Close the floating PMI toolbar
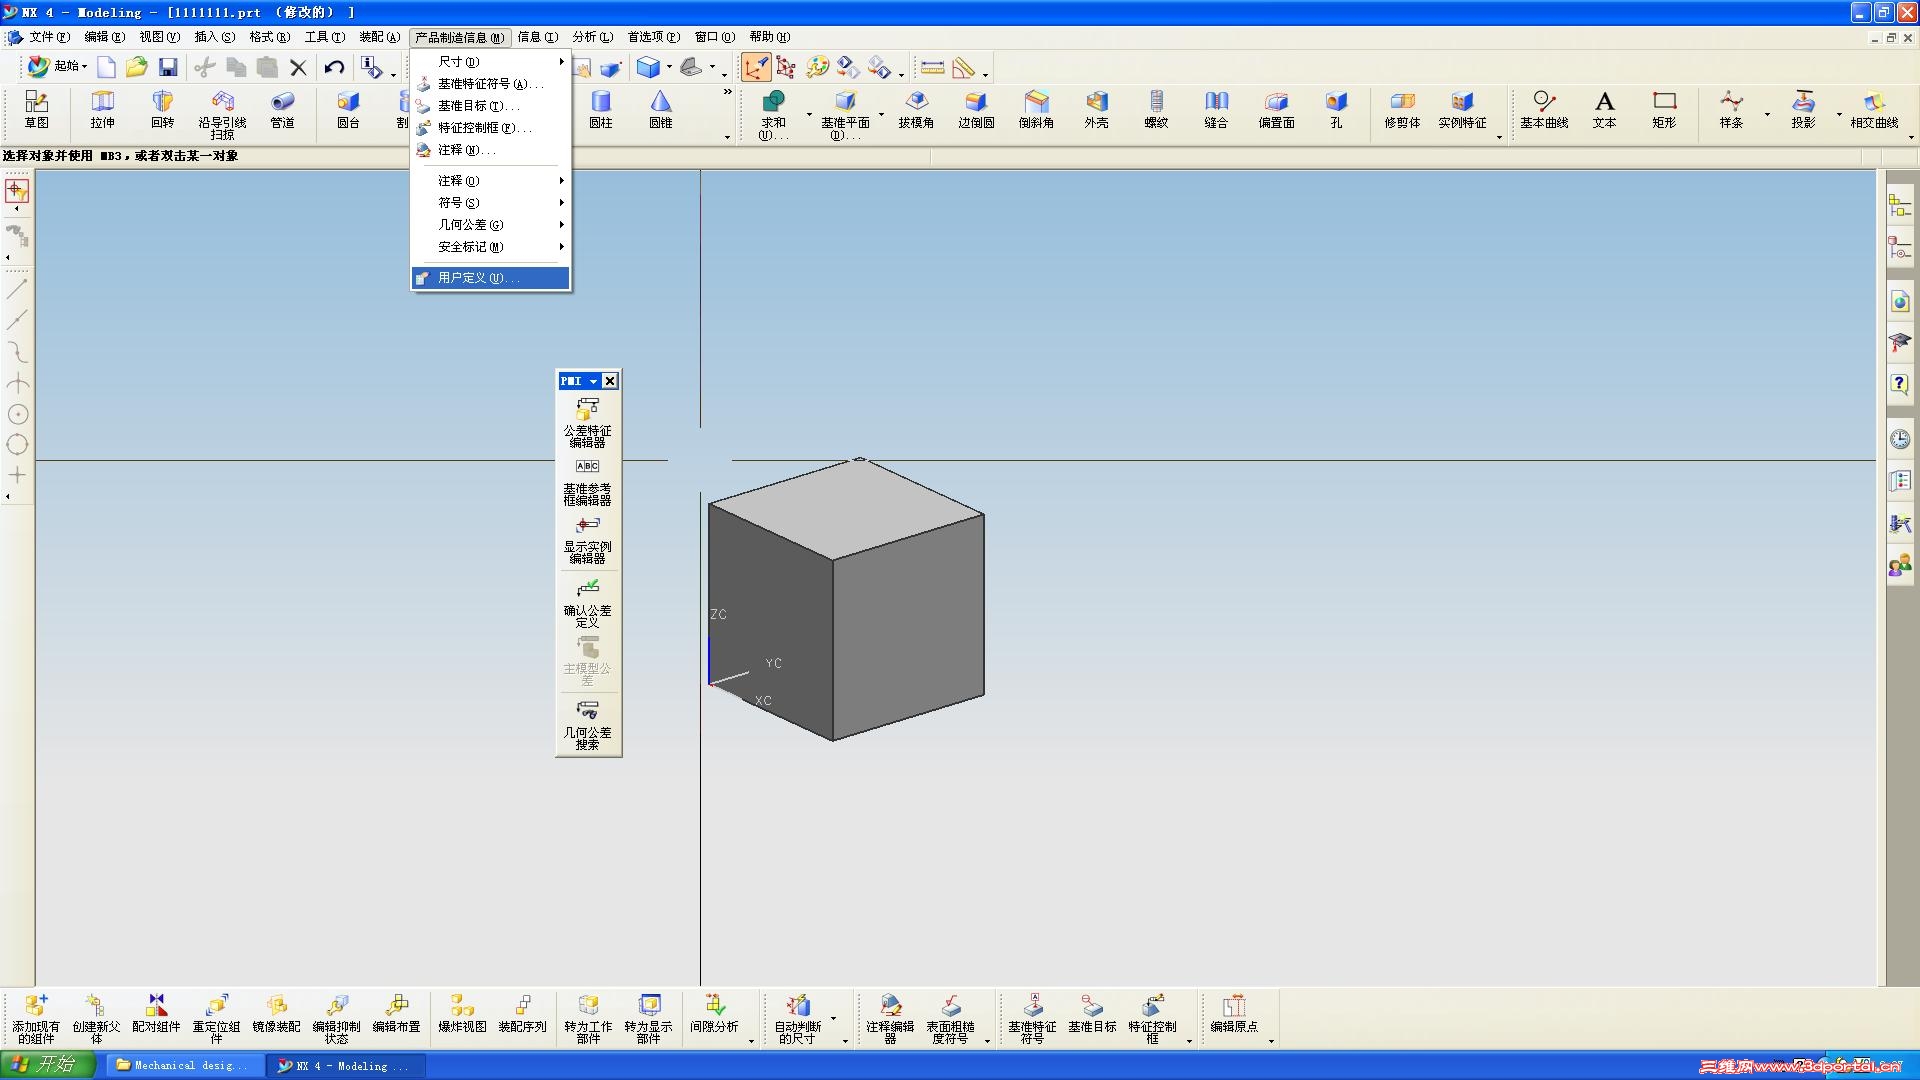1920x1080 pixels. [x=610, y=381]
